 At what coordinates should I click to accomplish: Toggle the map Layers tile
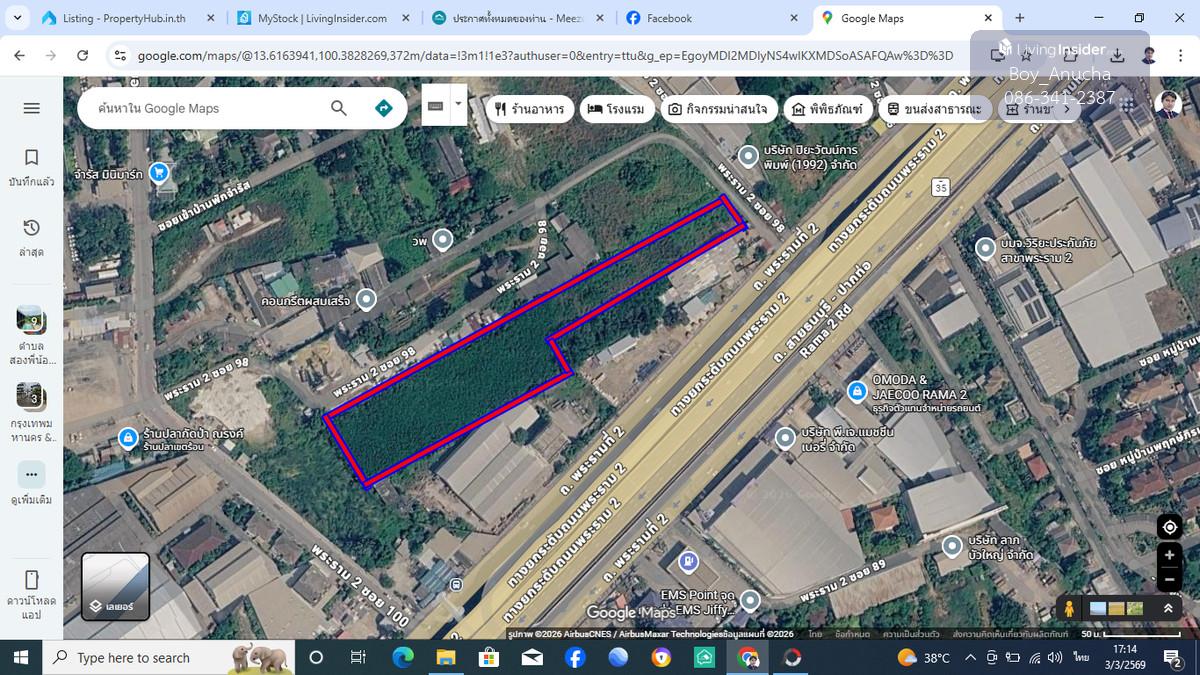click(115, 587)
